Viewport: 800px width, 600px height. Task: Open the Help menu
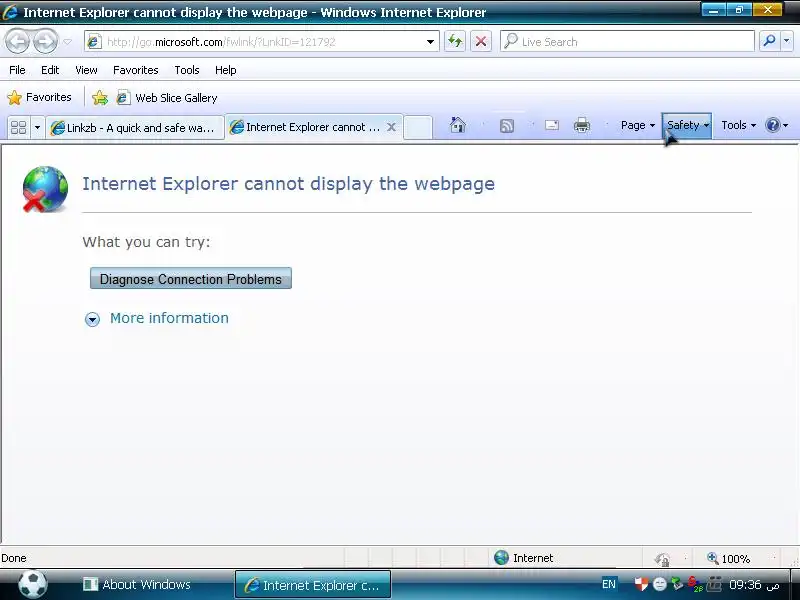point(226,70)
